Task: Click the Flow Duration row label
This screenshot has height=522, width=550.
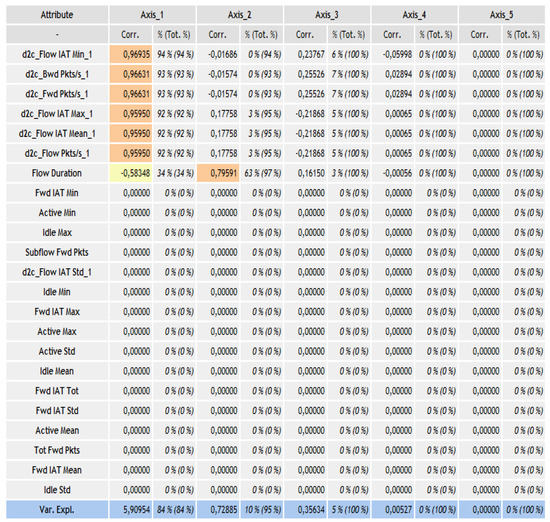Action: pos(57,173)
